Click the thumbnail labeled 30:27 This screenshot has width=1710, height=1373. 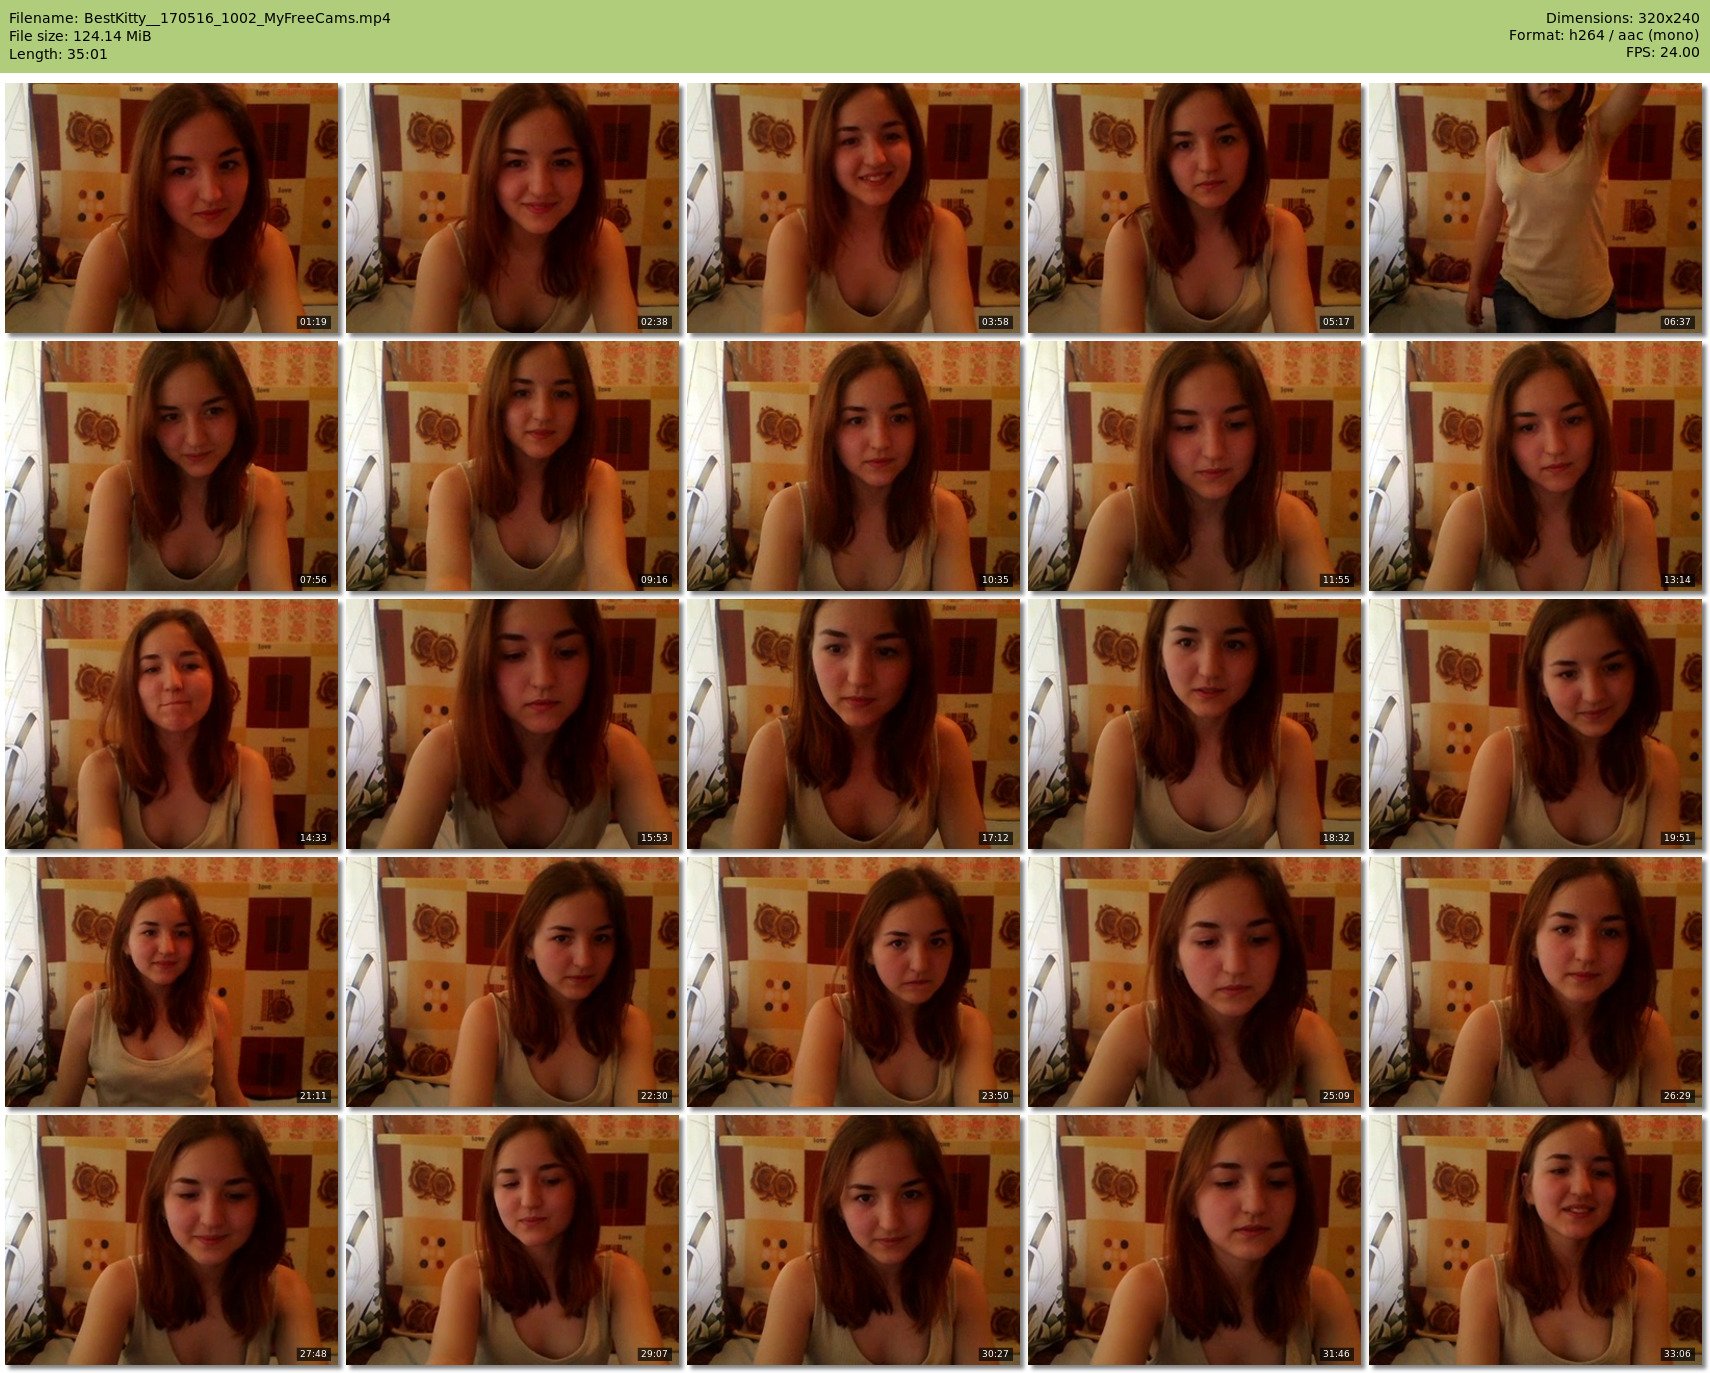coord(854,1240)
